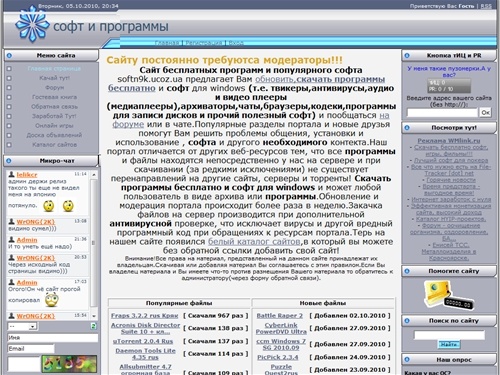Click the bullet icon next to Главная страница

[9, 69]
